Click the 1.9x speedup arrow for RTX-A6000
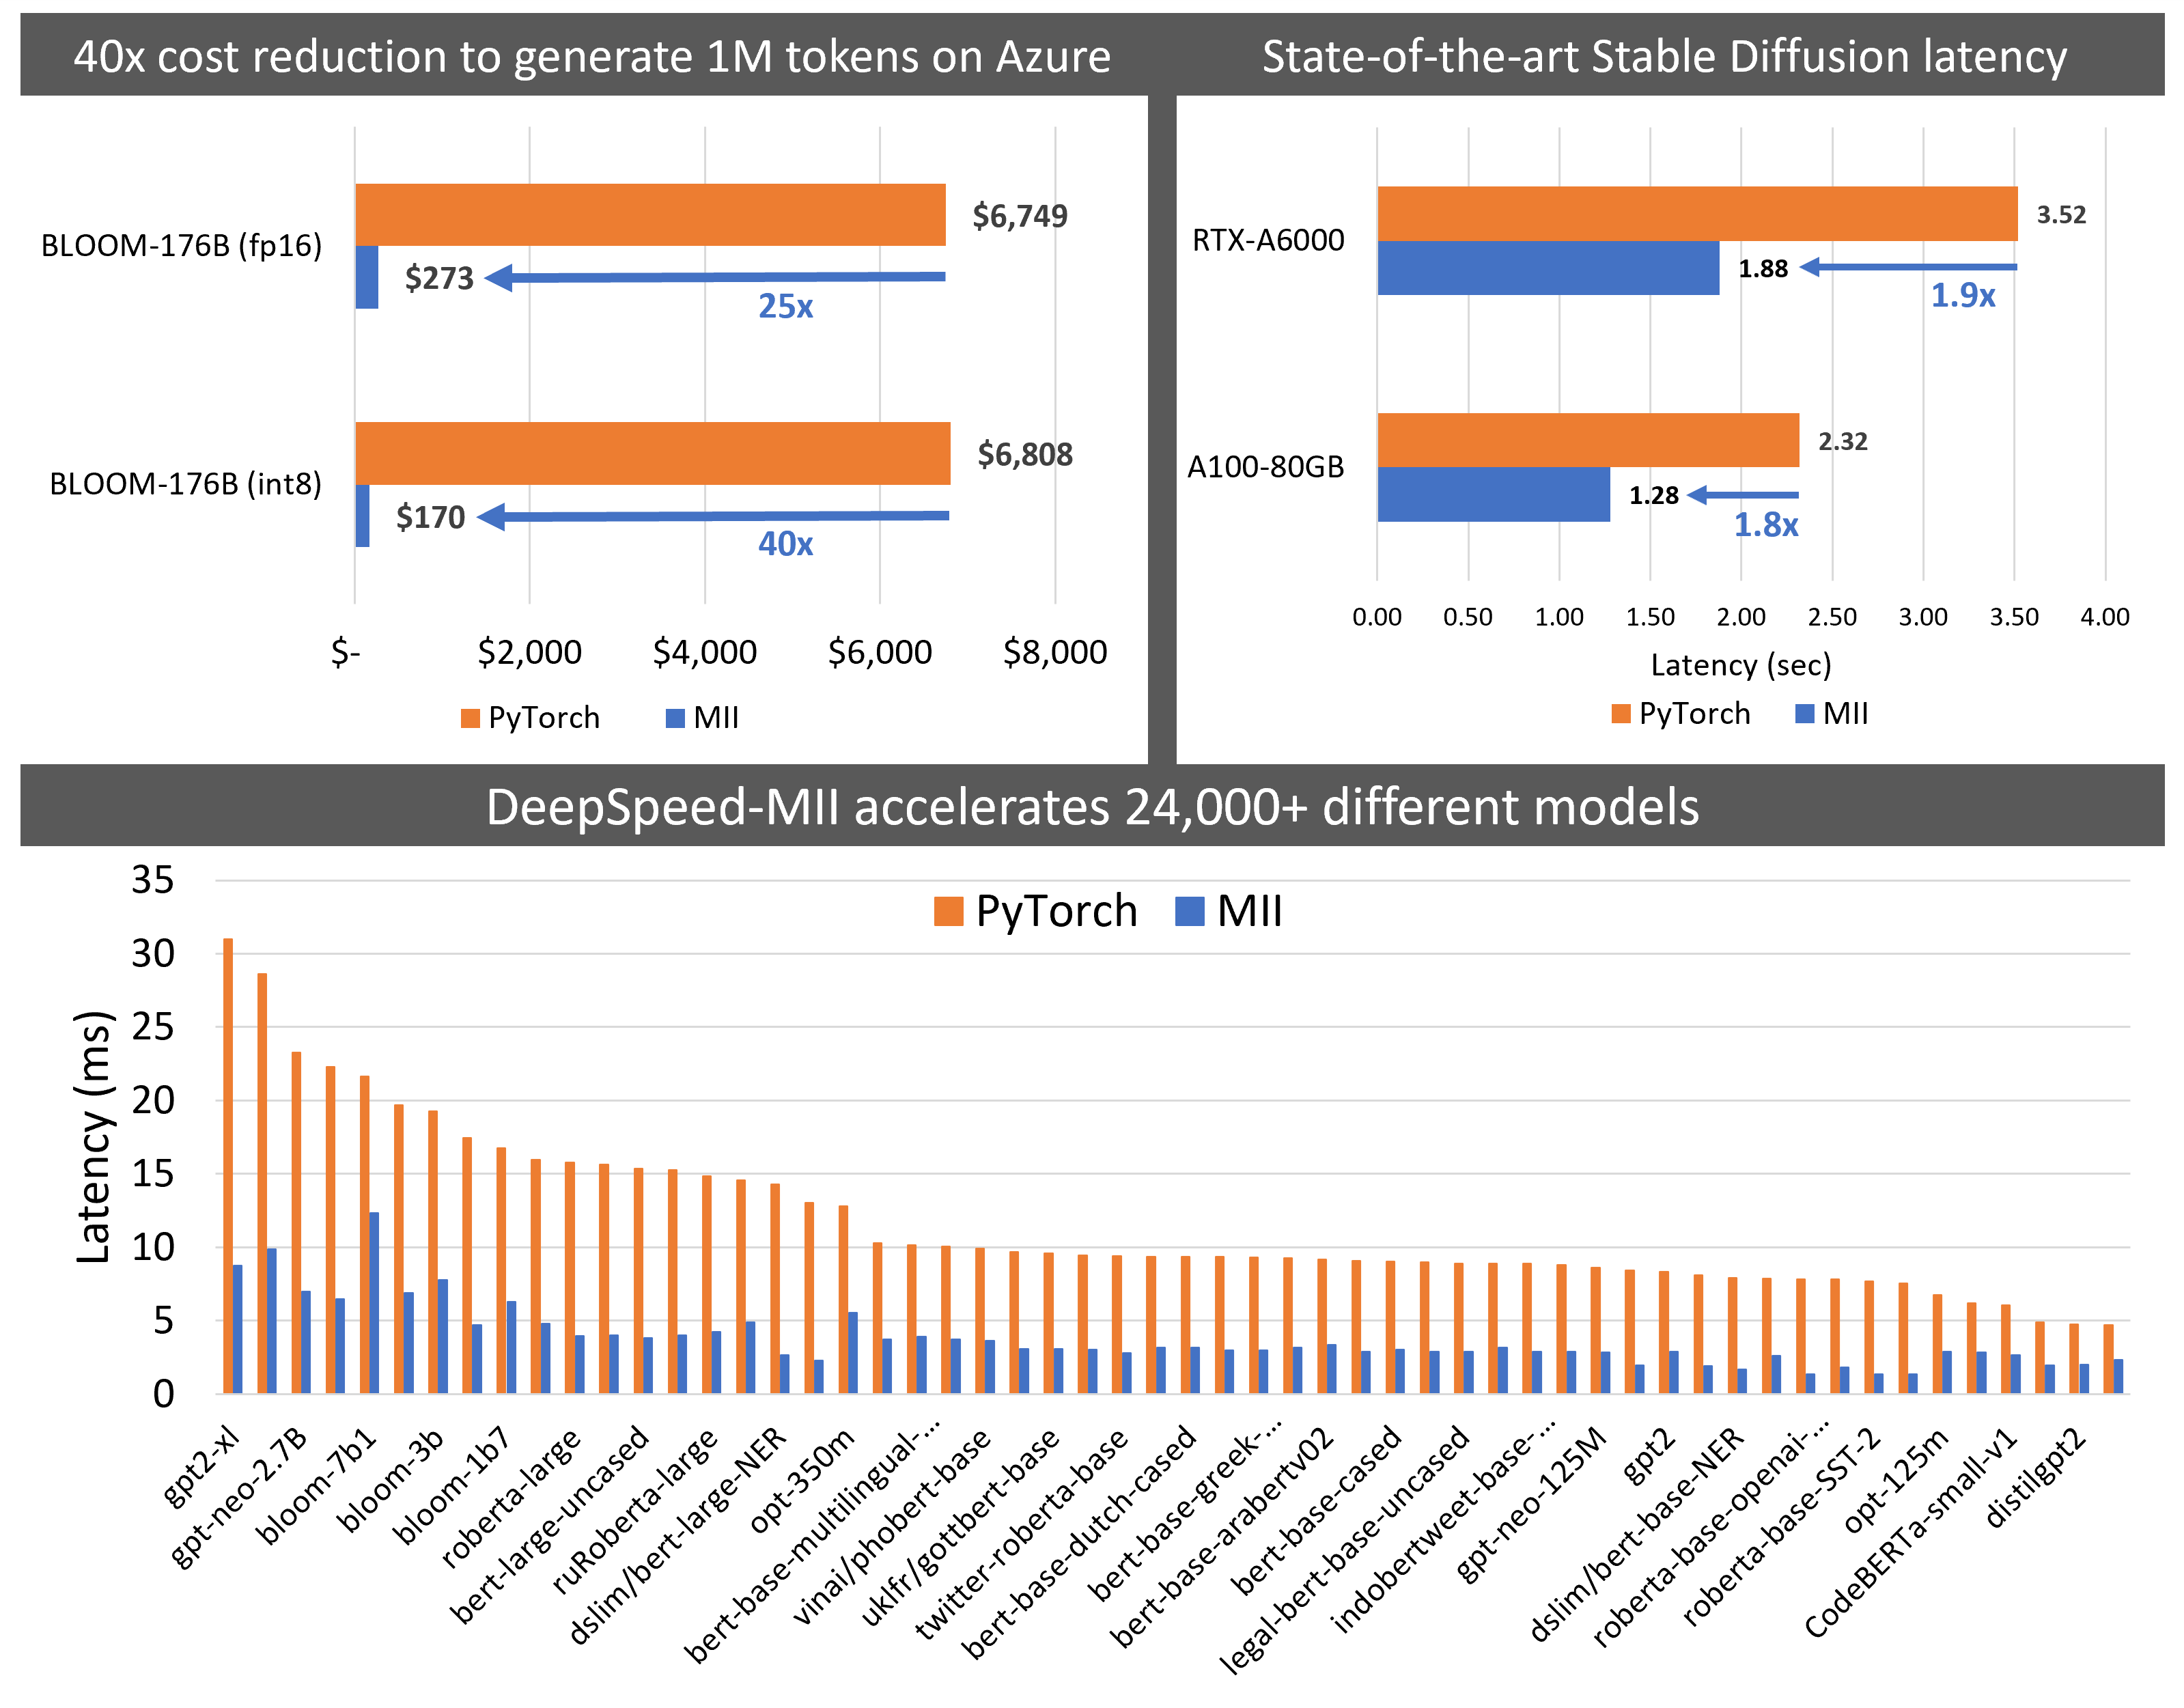This screenshot has height=1708, width=2184. click(1908, 267)
